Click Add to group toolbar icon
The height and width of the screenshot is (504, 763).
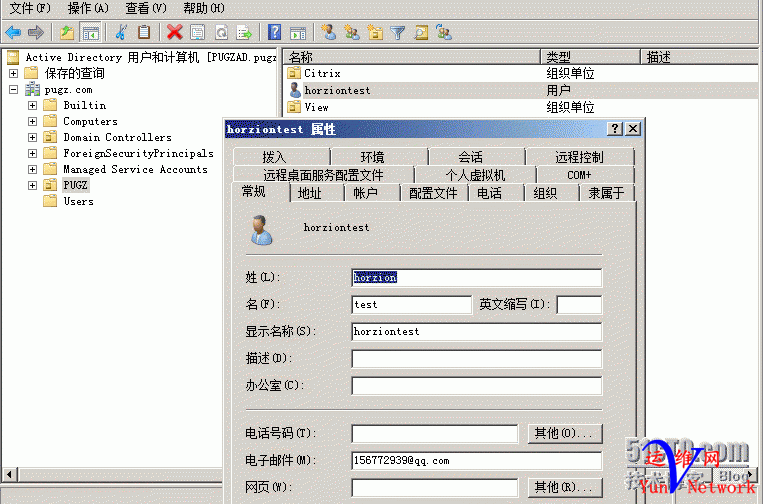444,33
